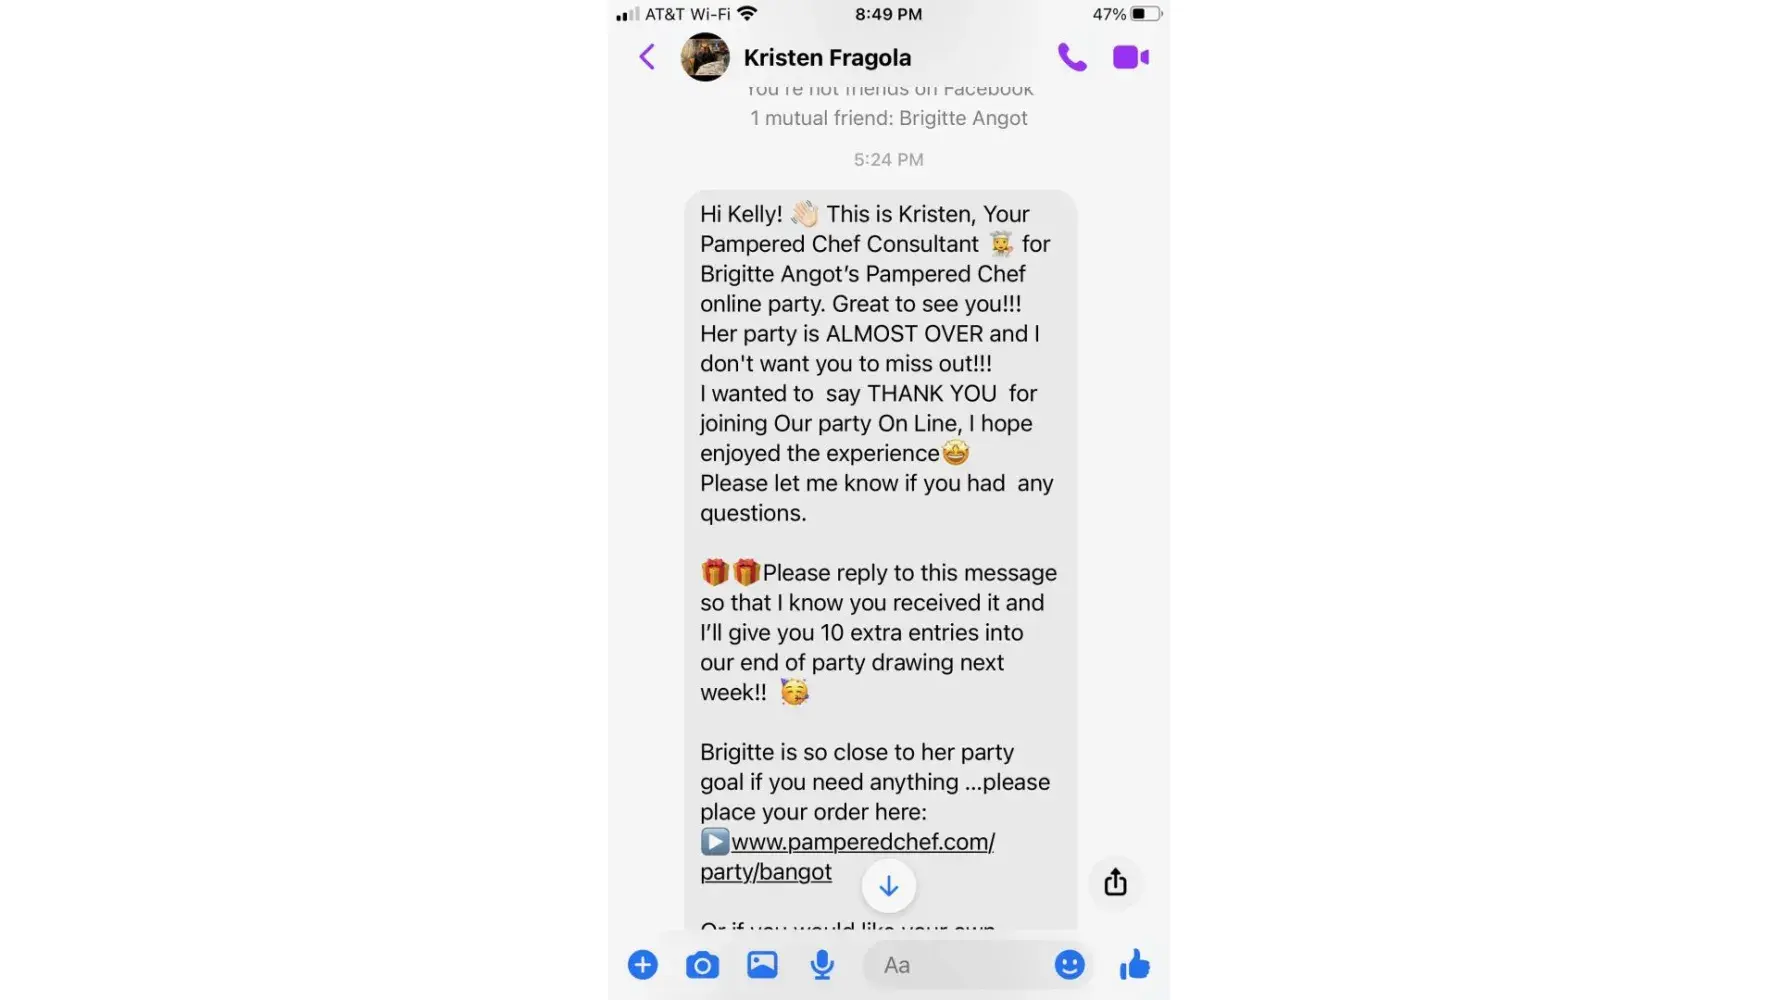This screenshot has height=1000, width=1778.
Task: Tap the microphone voice message icon
Action: click(822, 965)
